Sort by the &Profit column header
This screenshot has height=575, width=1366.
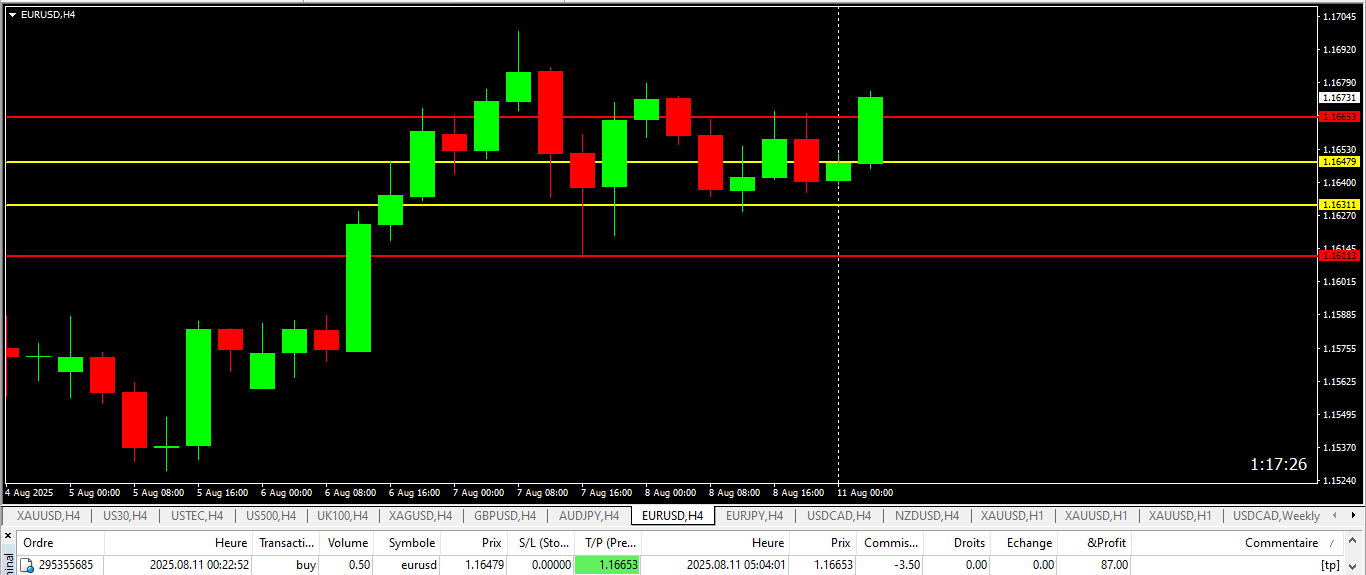(x=1095, y=543)
